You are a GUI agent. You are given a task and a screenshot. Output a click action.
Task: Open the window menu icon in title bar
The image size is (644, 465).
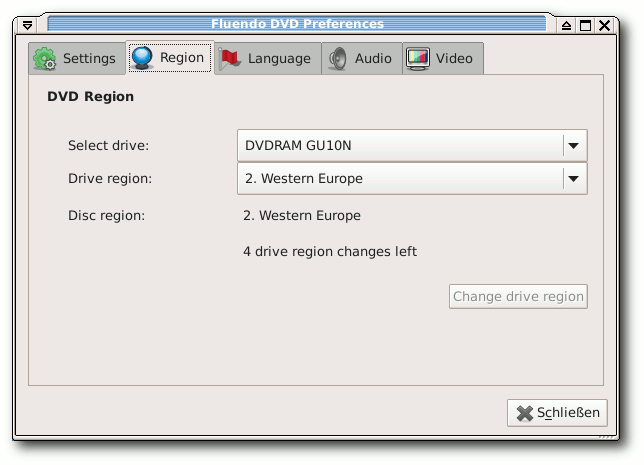(27, 25)
